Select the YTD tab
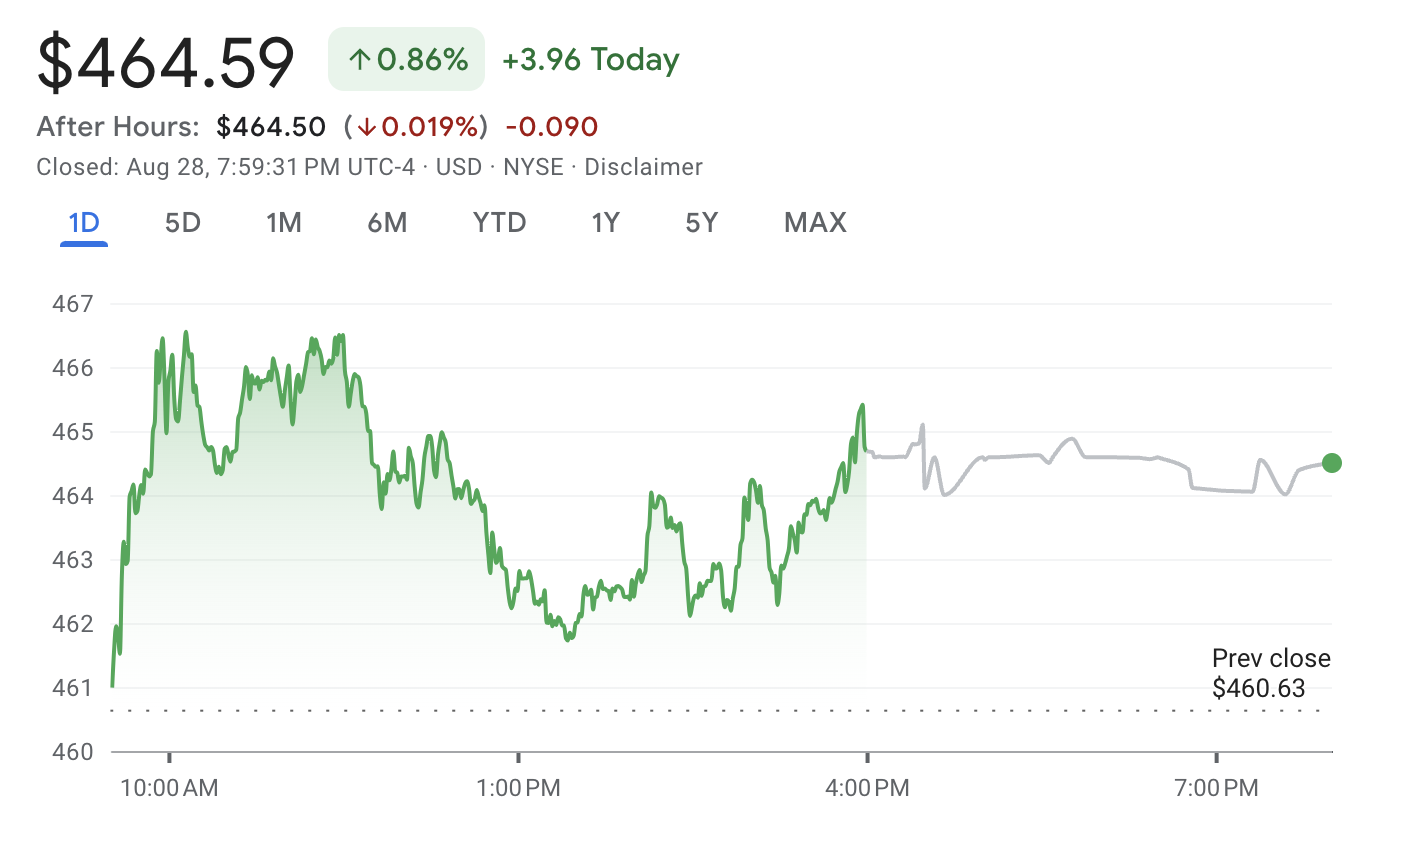This screenshot has height=844, width=1406. (499, 222)
